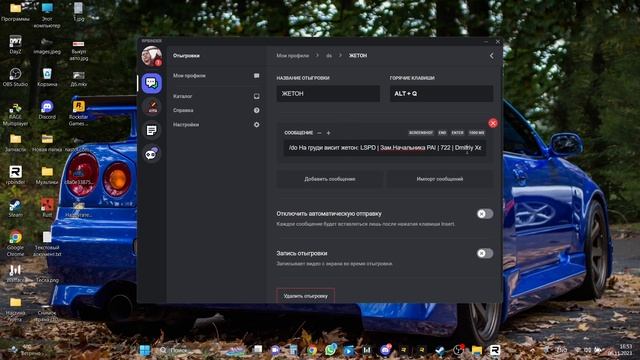Image resolution: width=640 pixels, height=360 pixels.
Task: Click Добавить сообщение button
Action: coord(329,179)
